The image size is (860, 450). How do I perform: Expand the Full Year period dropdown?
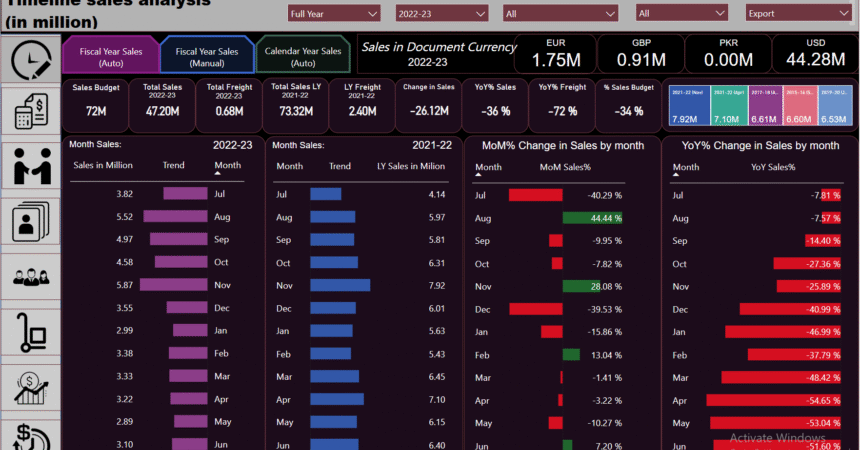[333, 14]
